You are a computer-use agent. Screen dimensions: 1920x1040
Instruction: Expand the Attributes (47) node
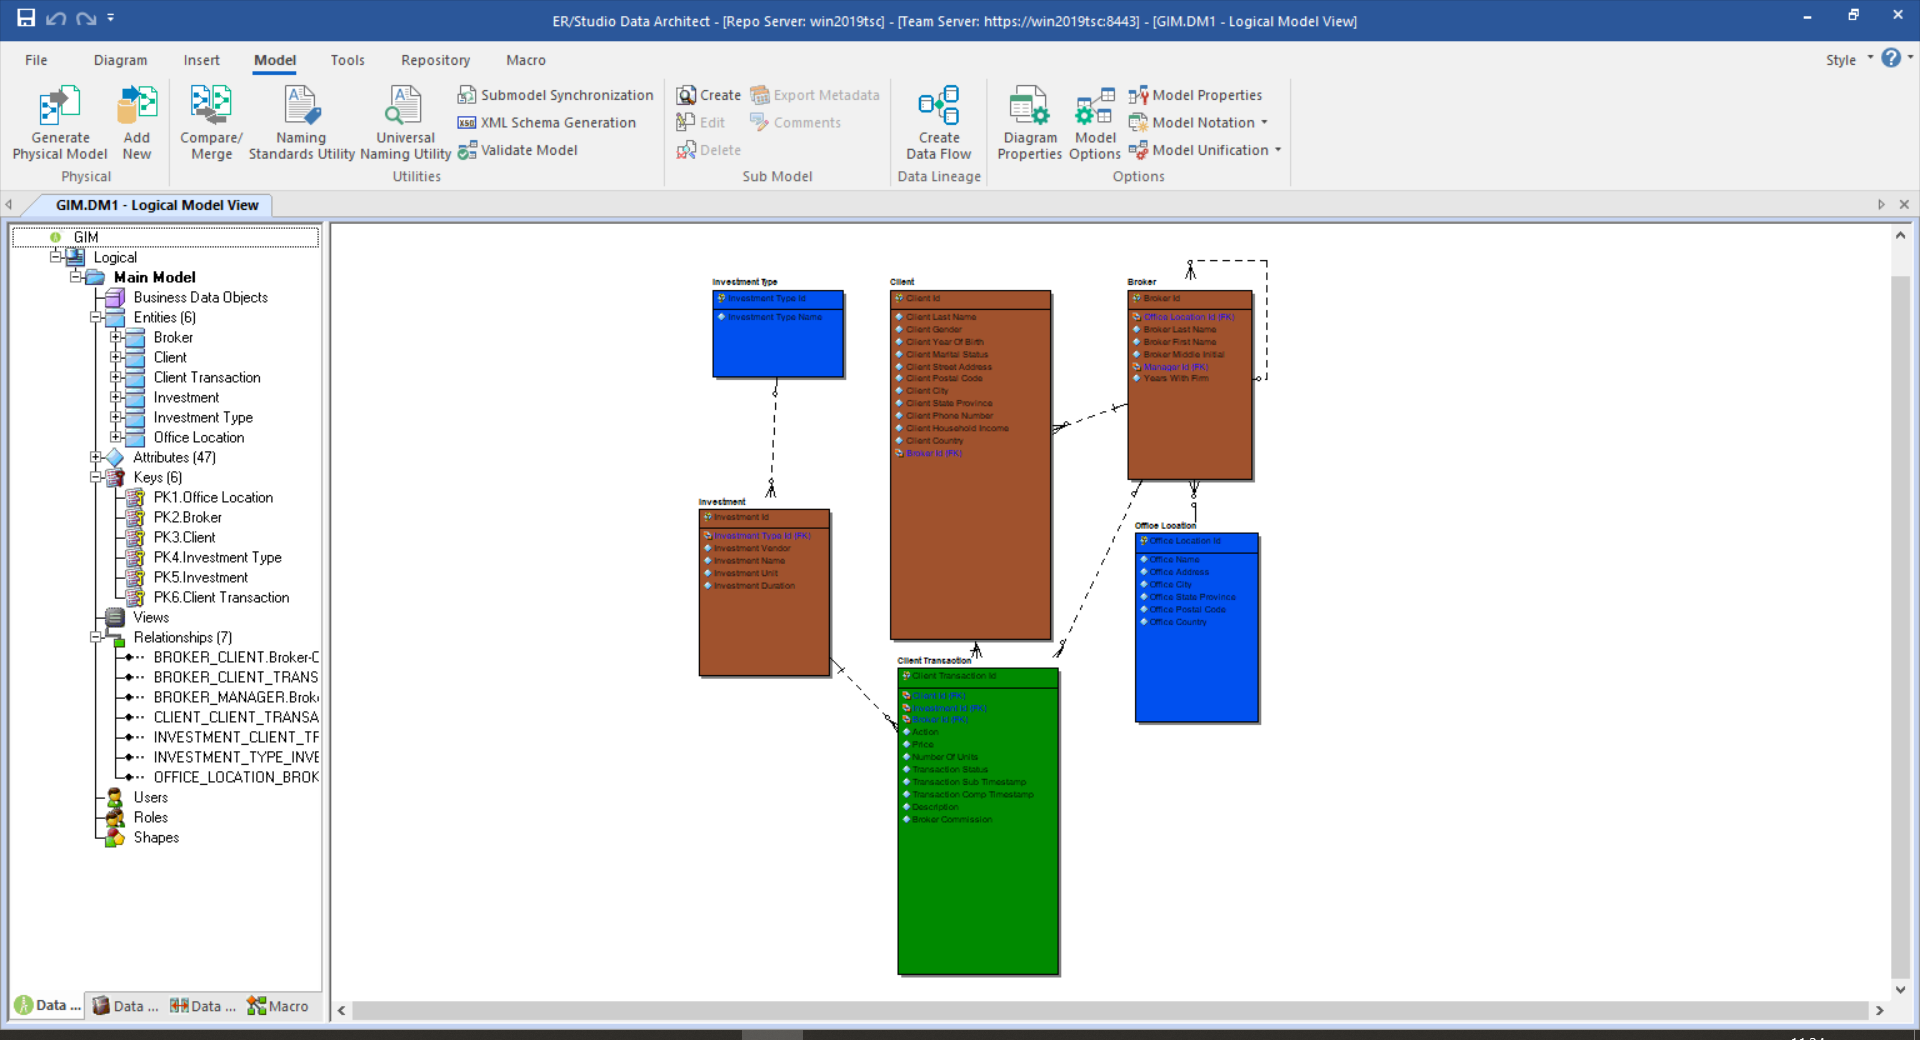pyautogui.click(x=96, y=457)
